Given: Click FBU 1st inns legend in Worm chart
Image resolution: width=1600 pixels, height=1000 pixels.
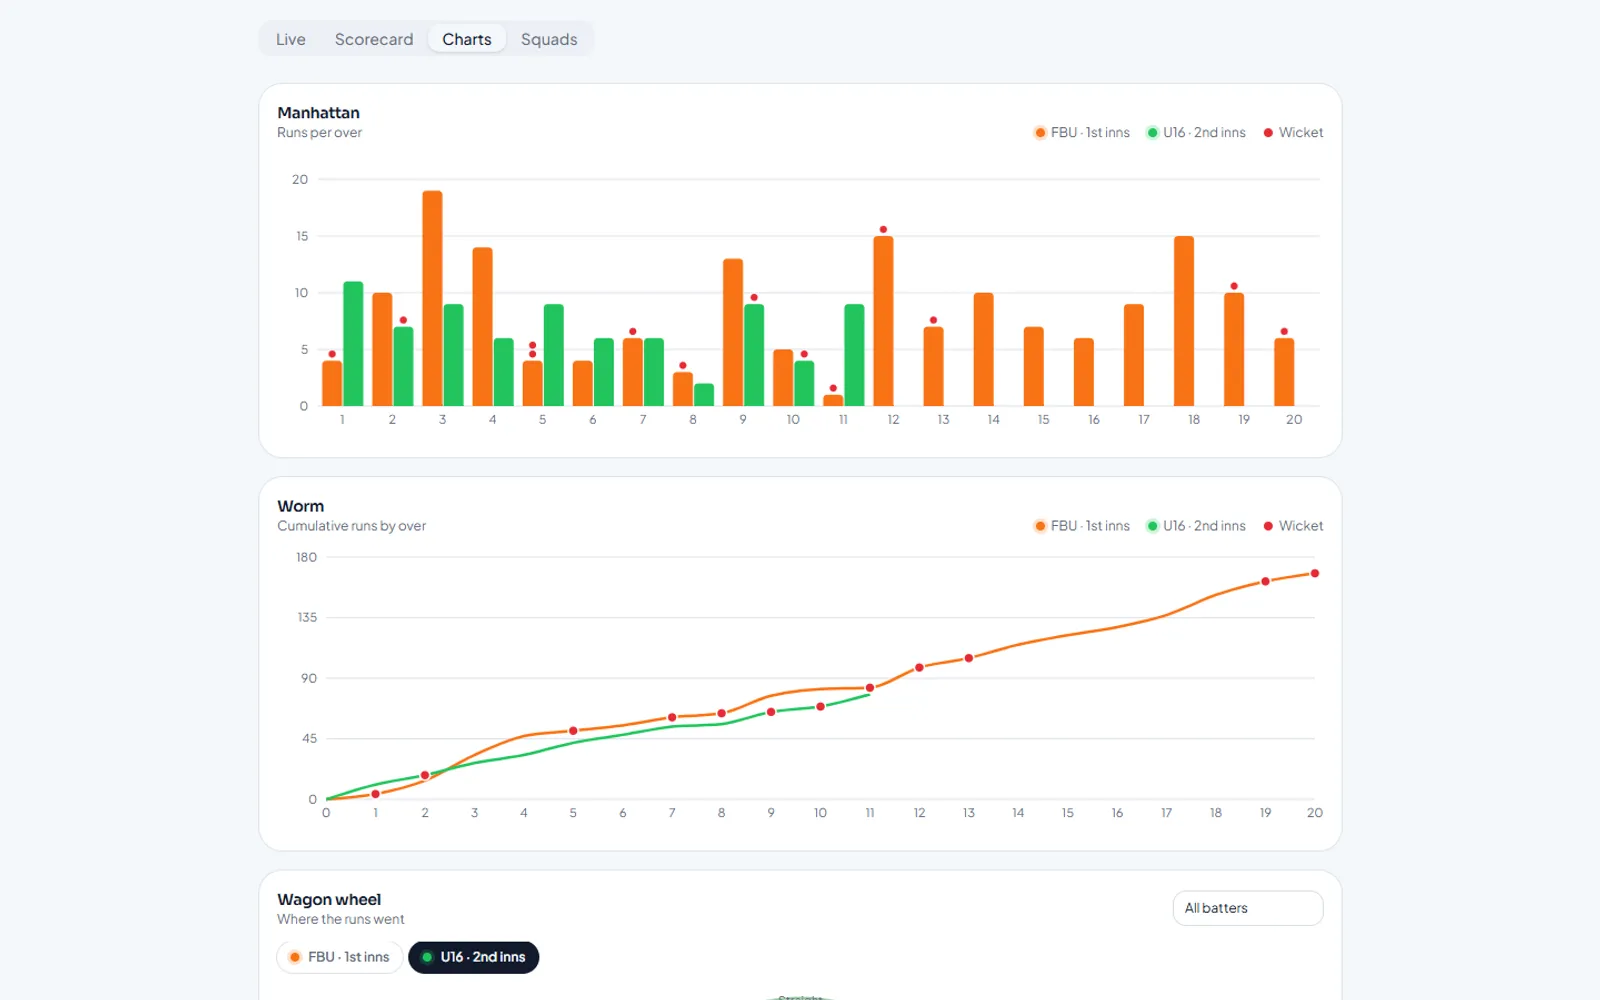Looking at the screenshot, I should click(x=1082, y=526).
